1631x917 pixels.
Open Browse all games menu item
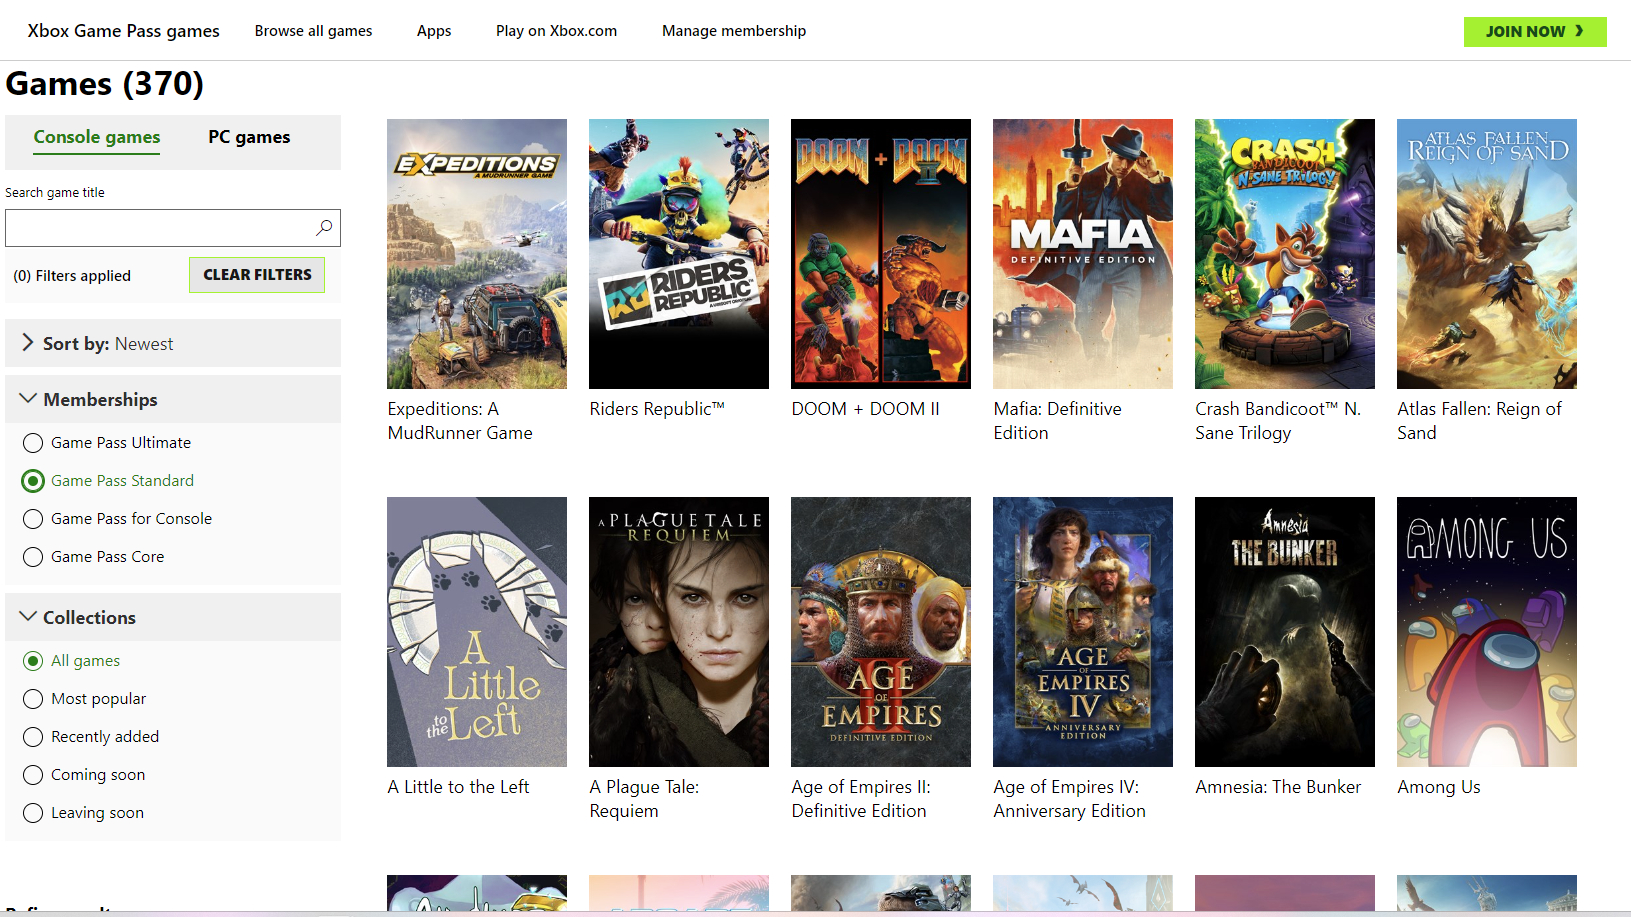click(313, 31)
